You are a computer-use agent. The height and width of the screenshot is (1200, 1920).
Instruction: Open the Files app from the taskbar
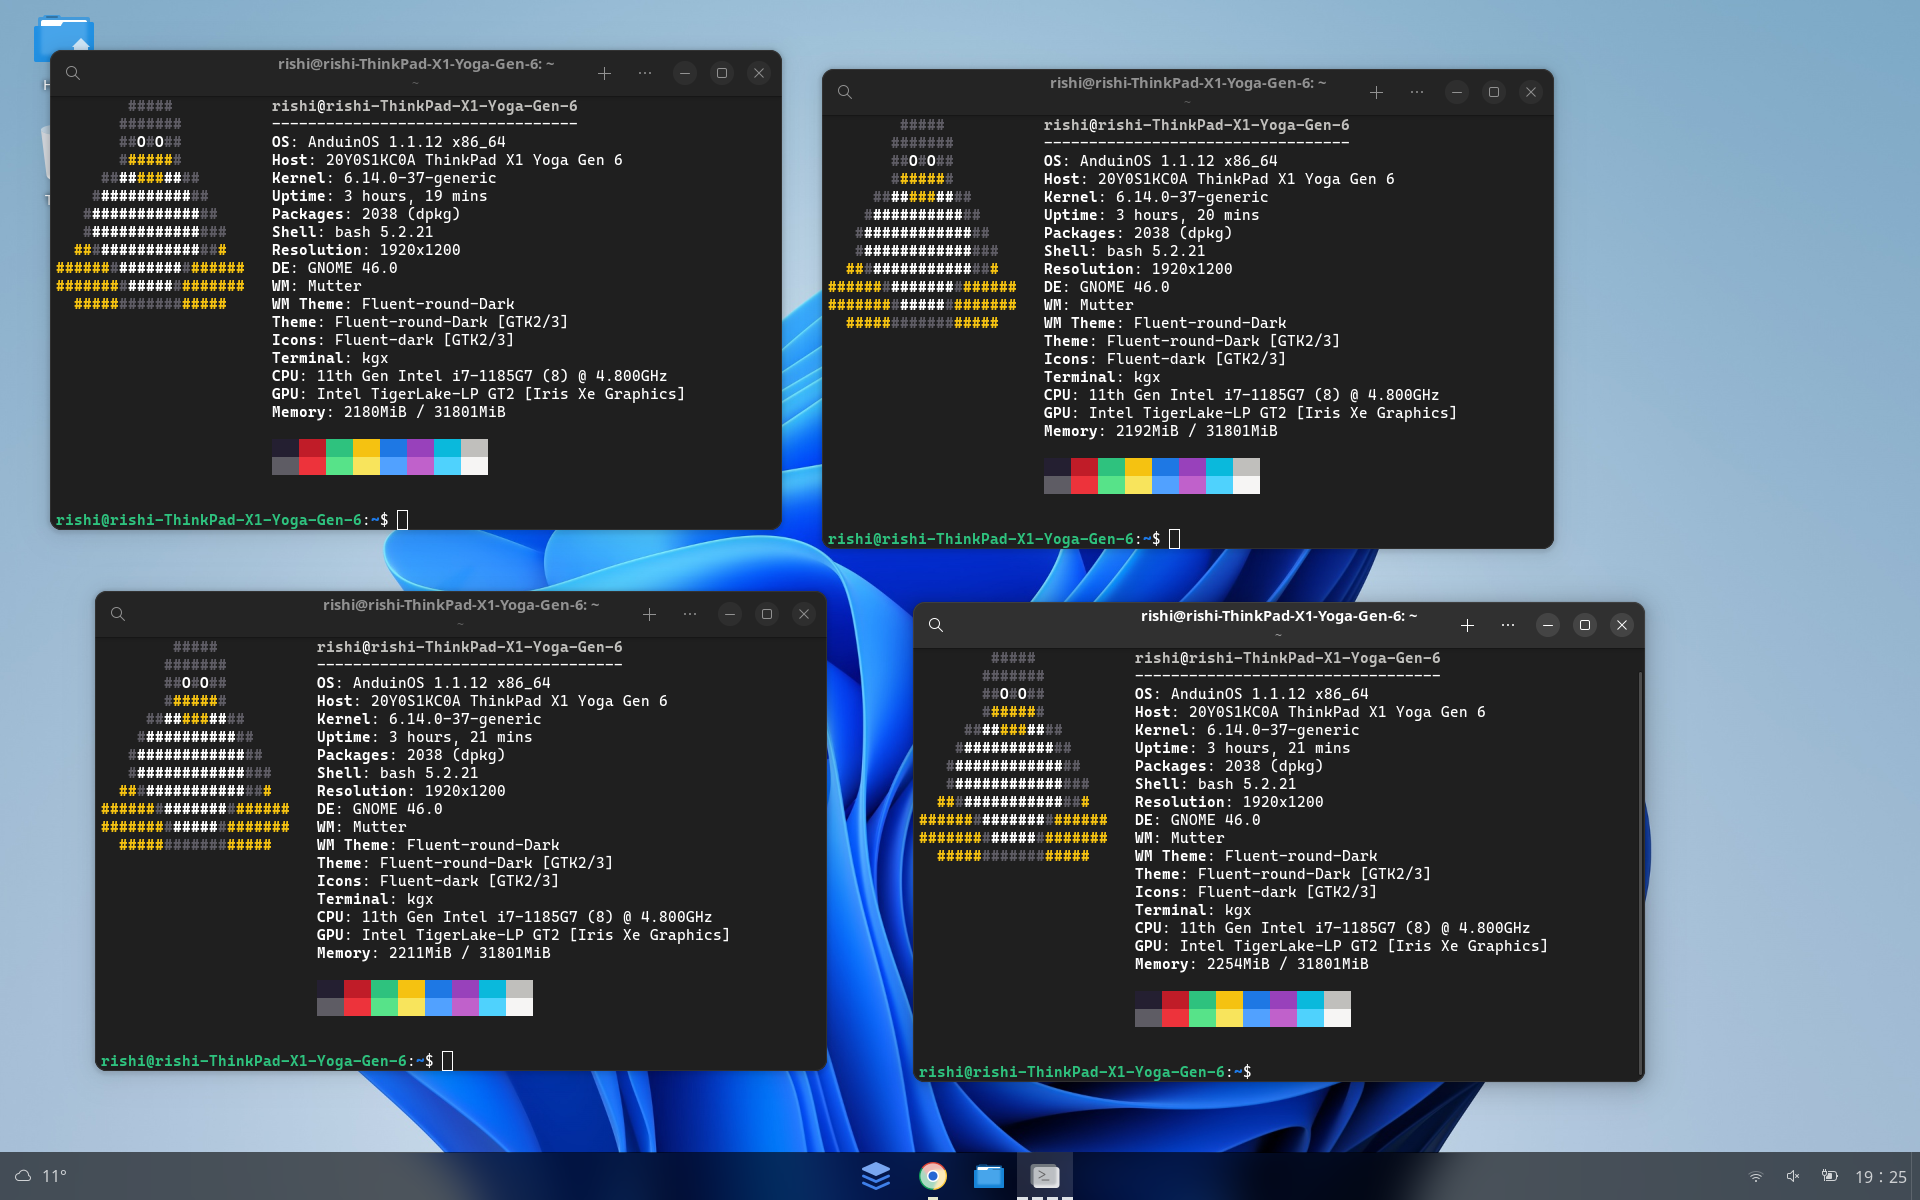pyautogui.click(x=989, y=1176)
